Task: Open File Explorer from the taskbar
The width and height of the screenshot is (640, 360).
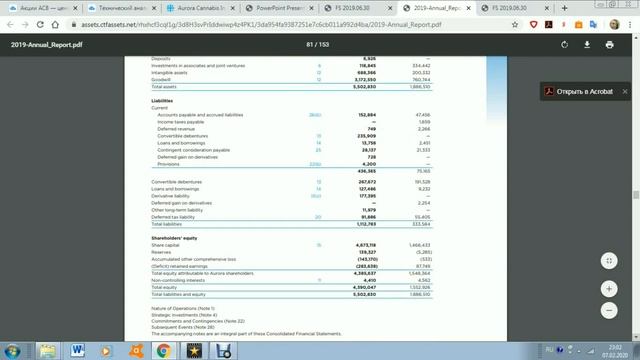Action: tap(48, 351)
